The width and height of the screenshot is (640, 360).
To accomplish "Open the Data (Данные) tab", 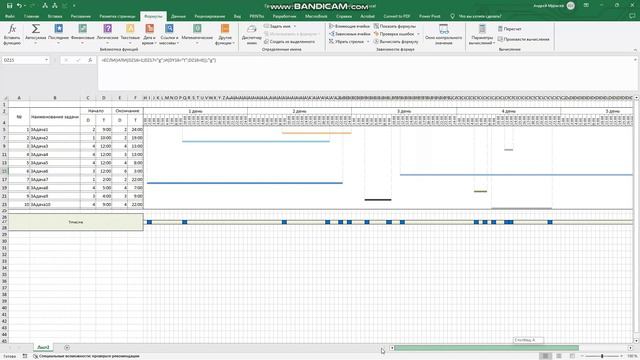I will pyautogui.click(x=178, y=16).
